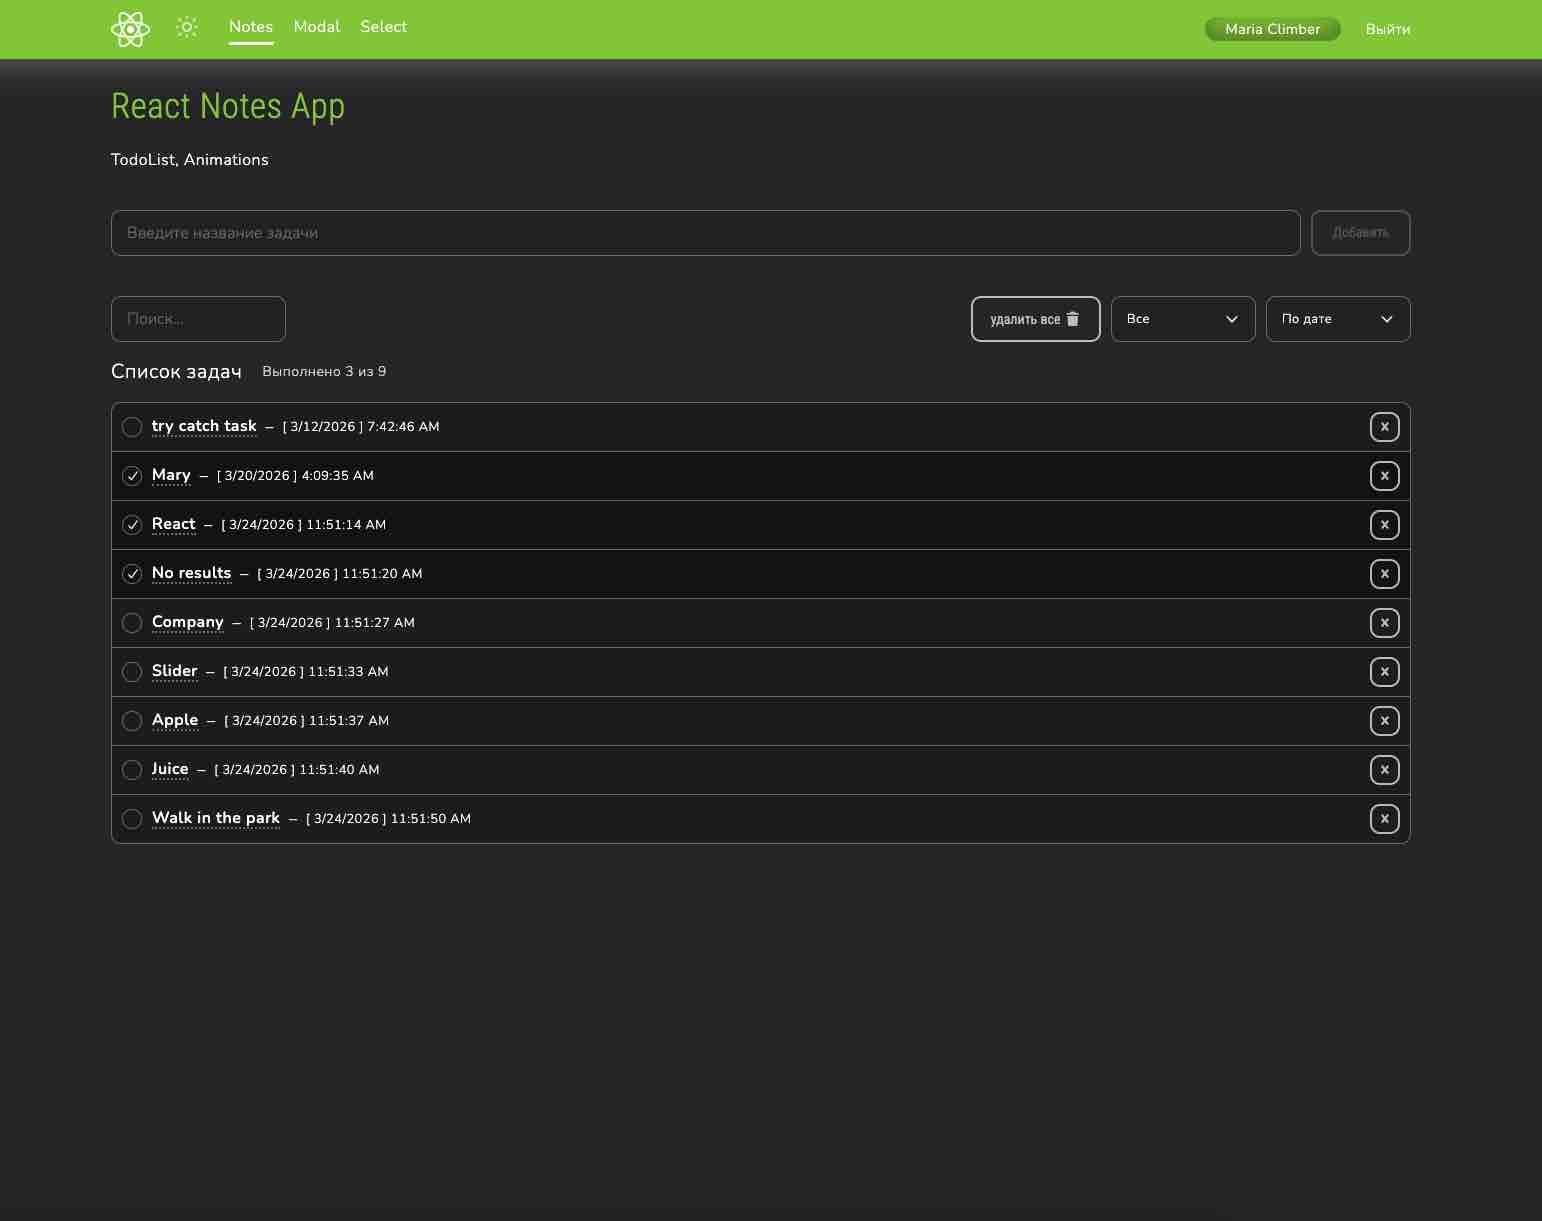Click the 'удалить все' delete all button
Image resolution: width=1542 pixels, height=1221 pixels.
(1035, 319)
